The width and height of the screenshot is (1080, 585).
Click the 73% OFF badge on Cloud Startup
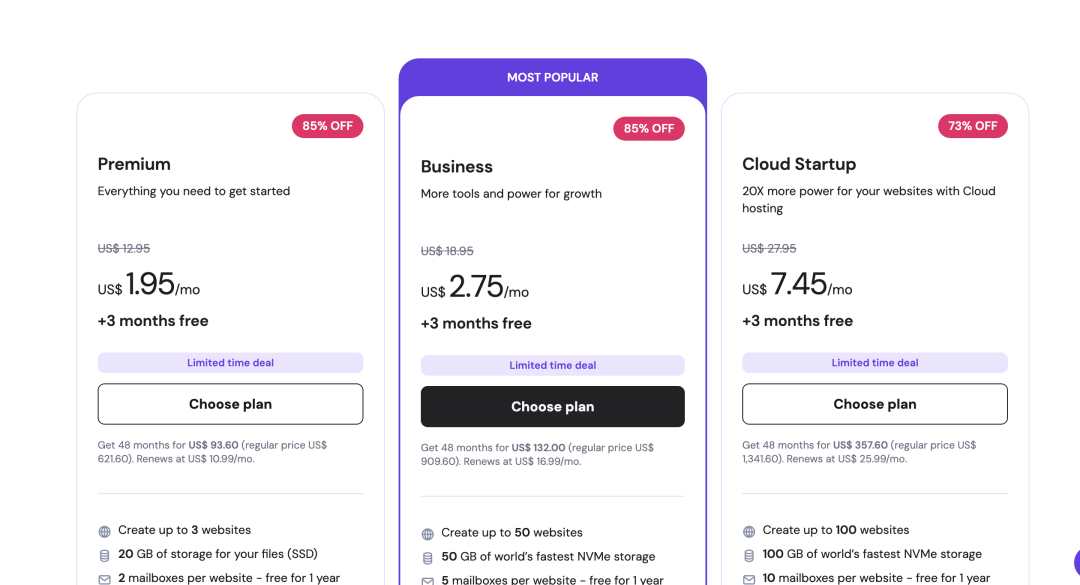(x=973, y=126)
